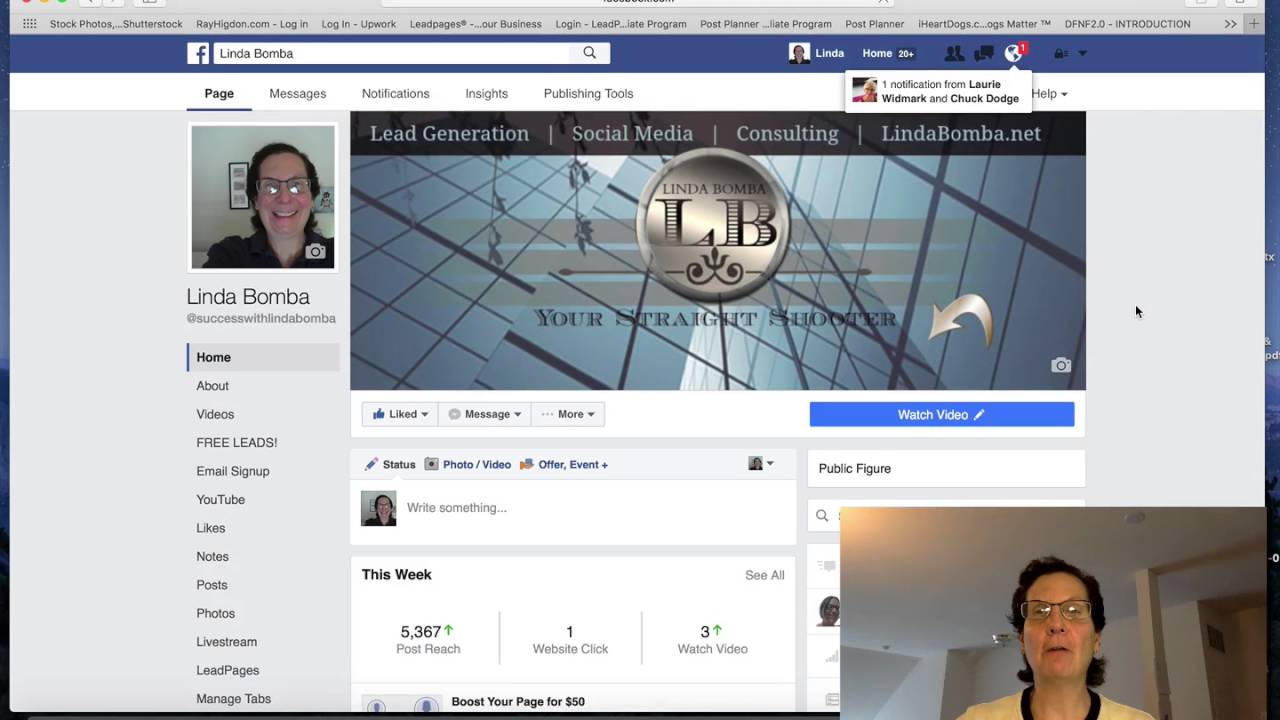Open the privacy shortcuts lock icon
The height and width of the screenshot is (720, 1280).
click(x=1061, y=54)
